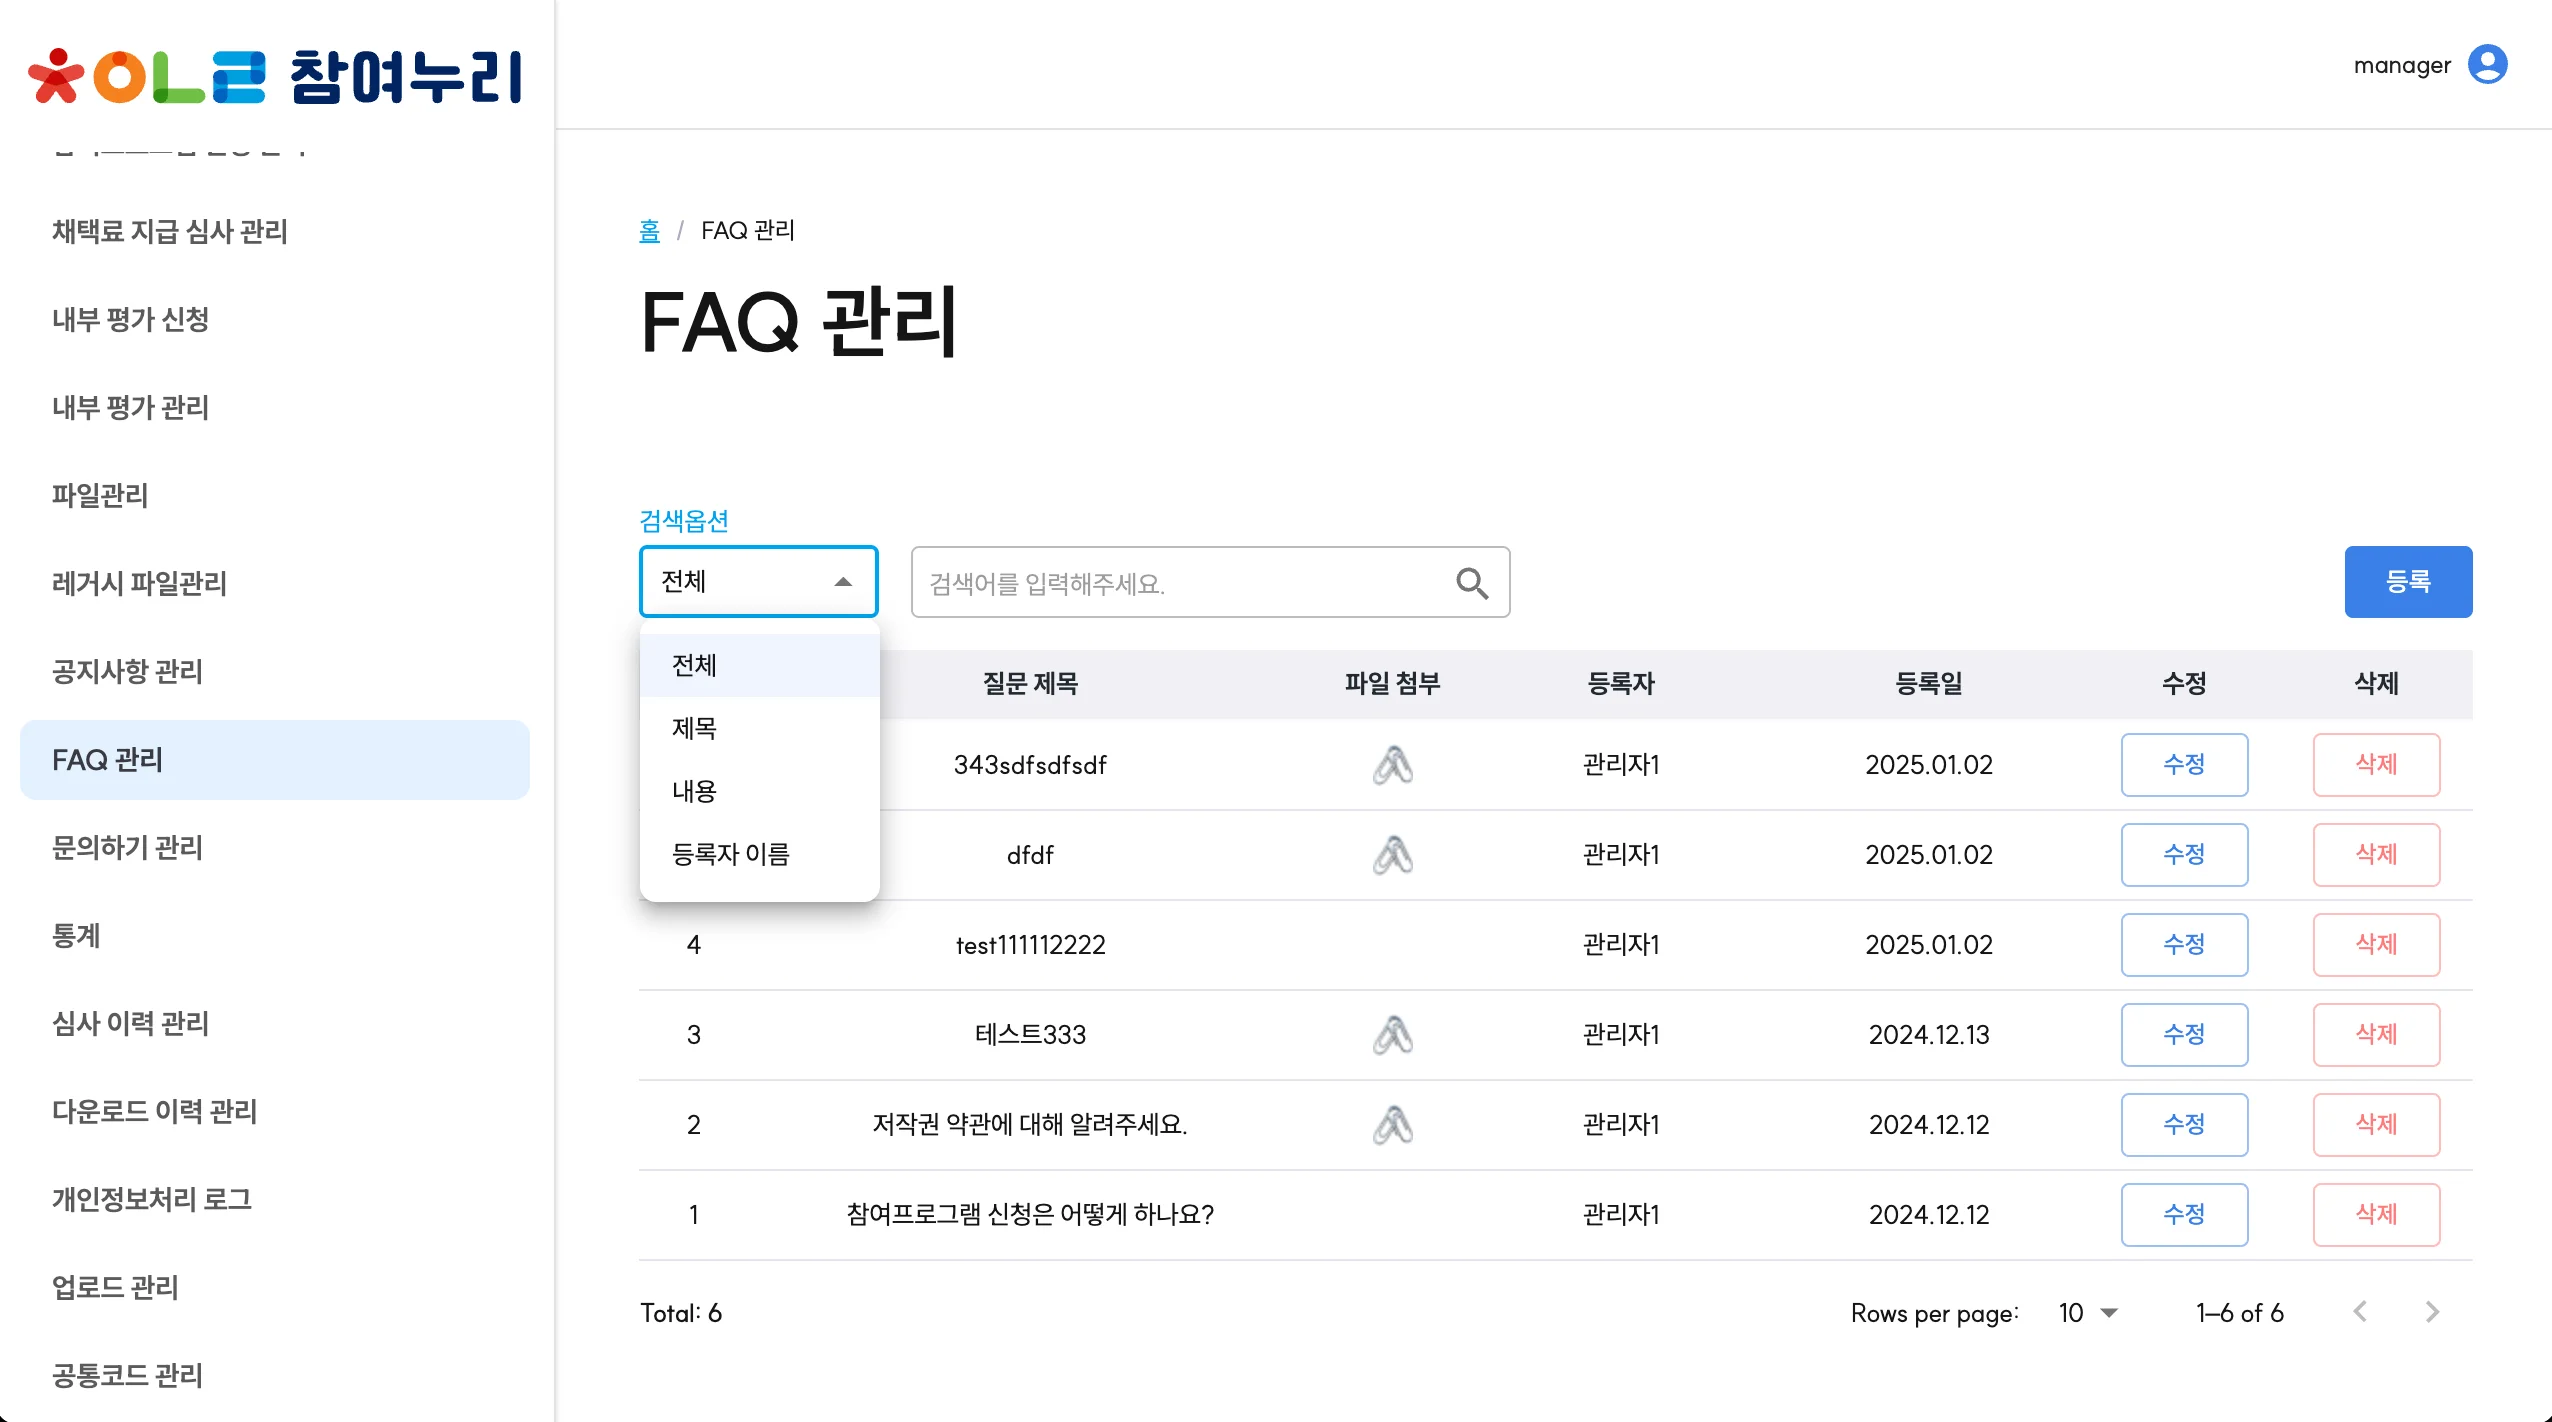Click 삭제 for 참여프로그램 신청 FAQ
Image resolution: width=2552 pixels, height=1422 pixels.
pyautogui.click(x=2377, y=1214)
